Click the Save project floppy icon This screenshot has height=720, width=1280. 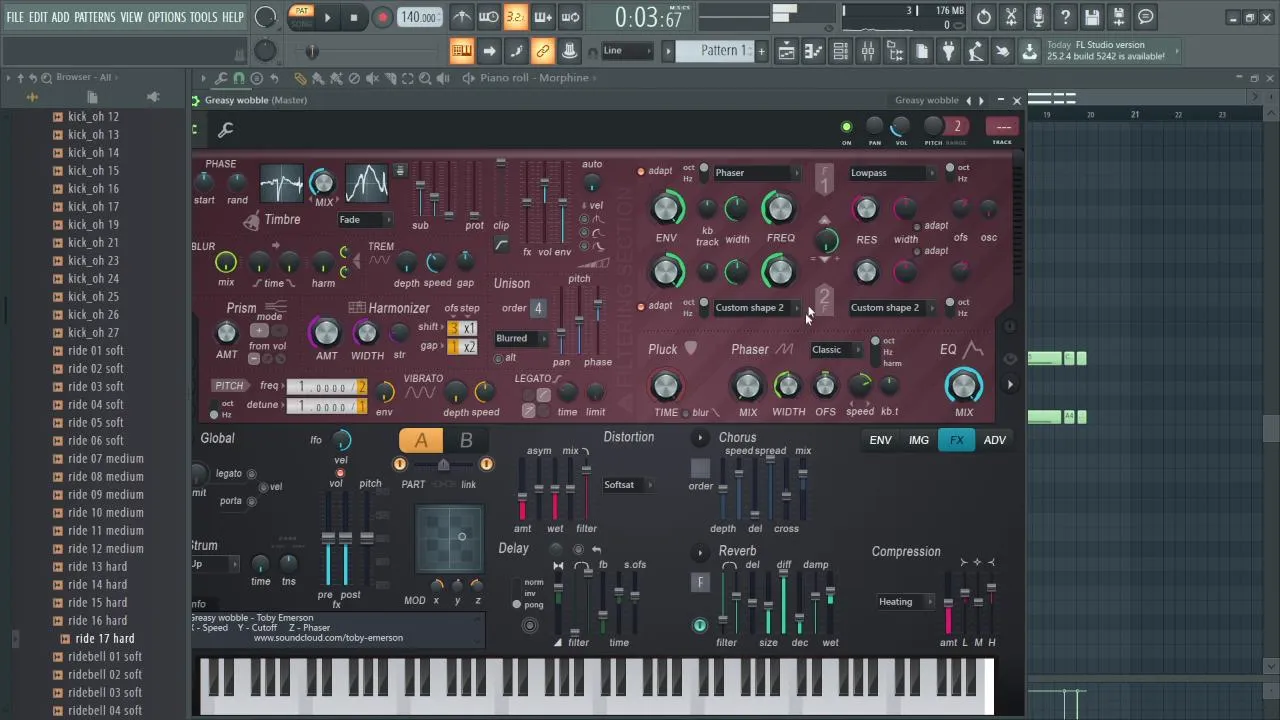tap(1092, 17)
